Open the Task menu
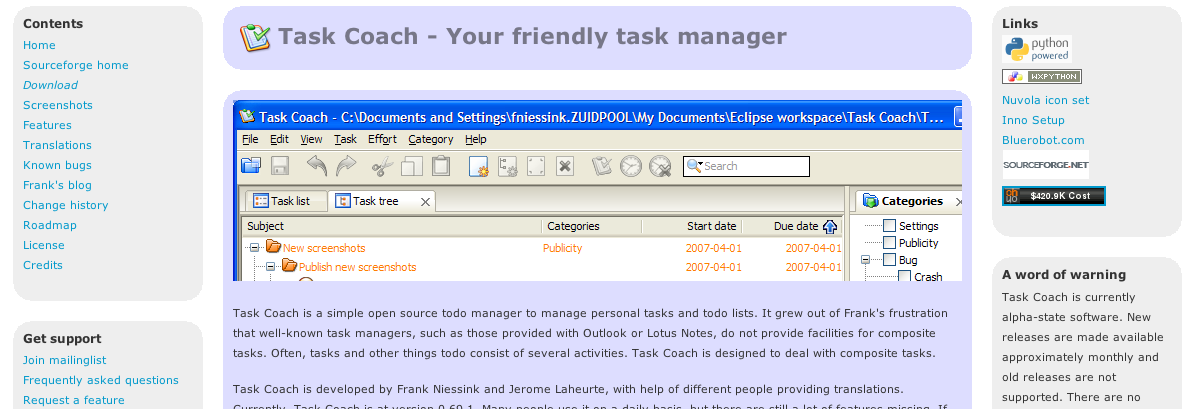The image size is (1192, 409). point(345,139)
